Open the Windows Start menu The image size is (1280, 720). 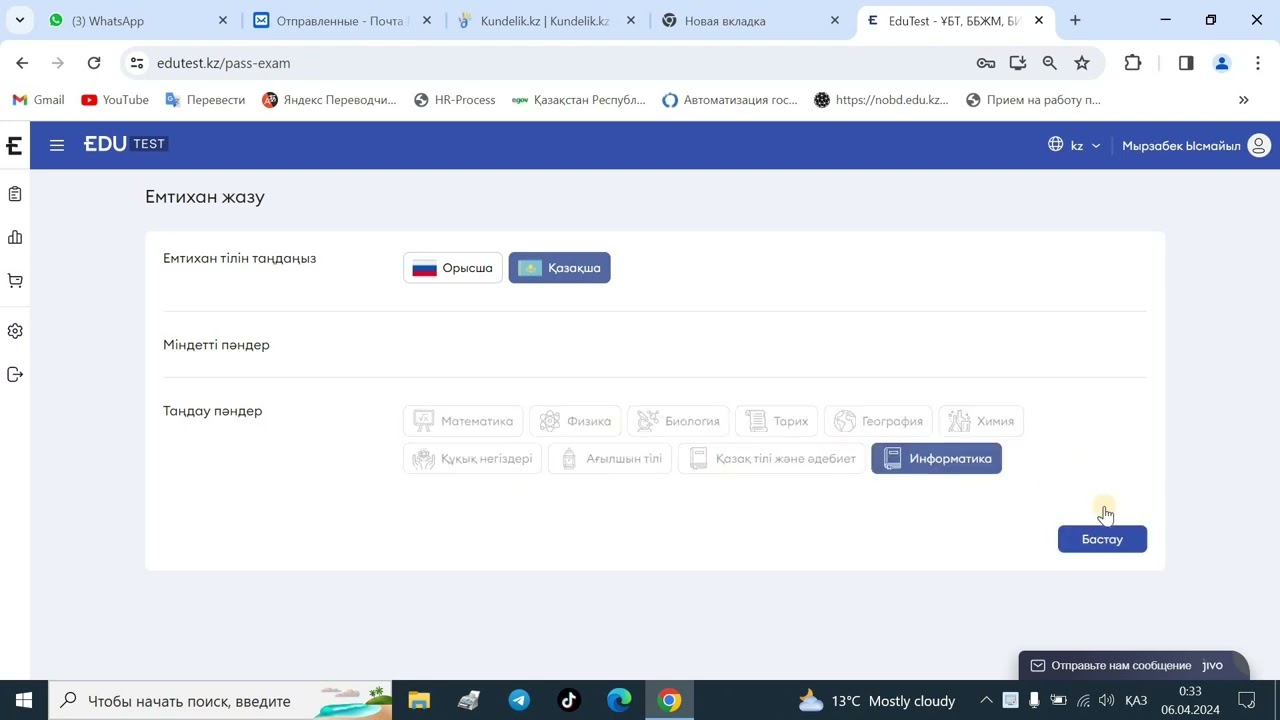tap(24, 700)
